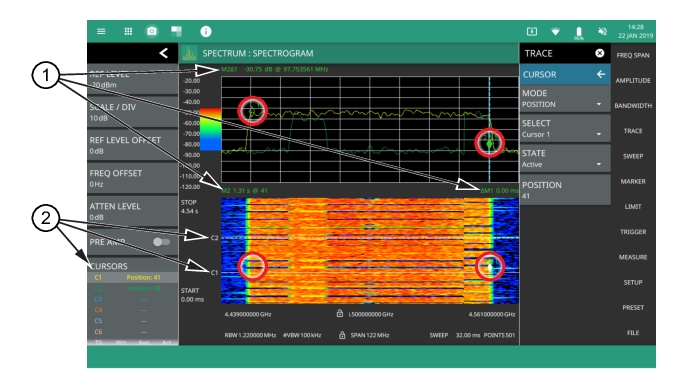Toggle the PRE AMP switch
Viewport: 678px width, 375px height.
tap(161, 242)
